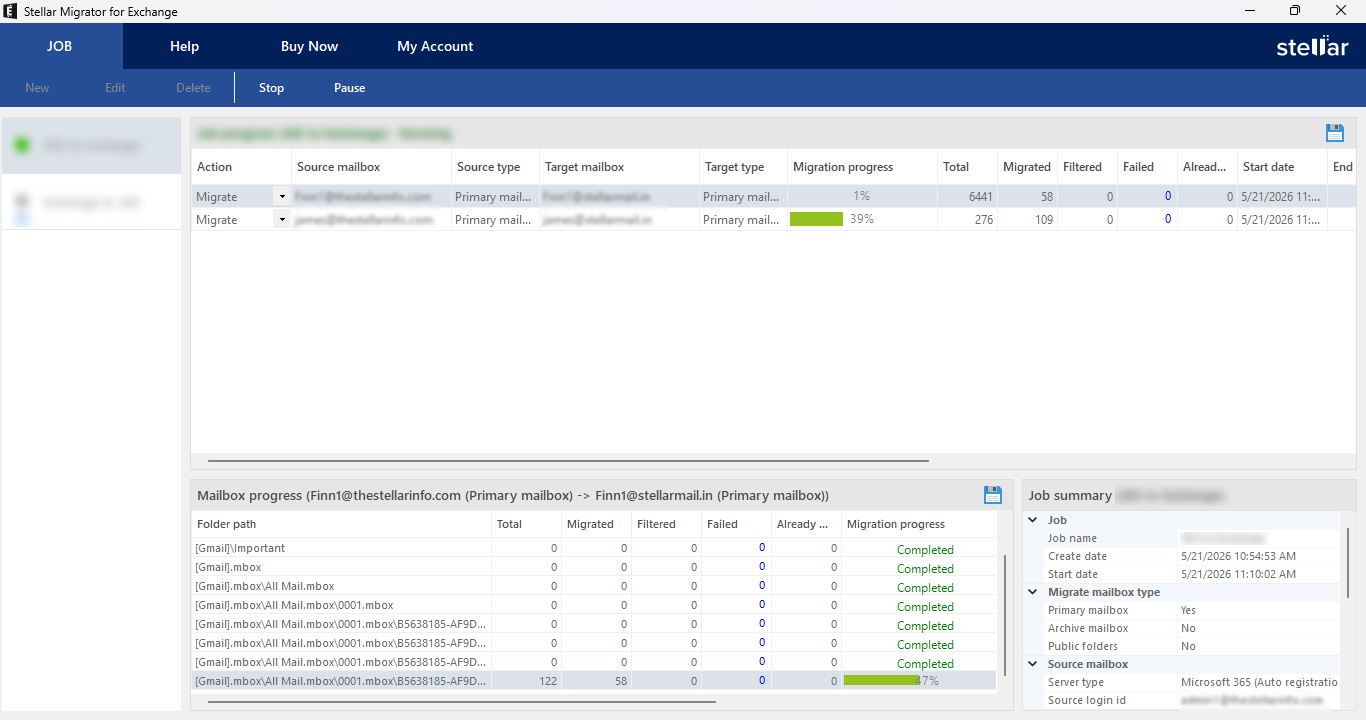
Task: Sort by Folder path column header
Action: tap(342, 524)
